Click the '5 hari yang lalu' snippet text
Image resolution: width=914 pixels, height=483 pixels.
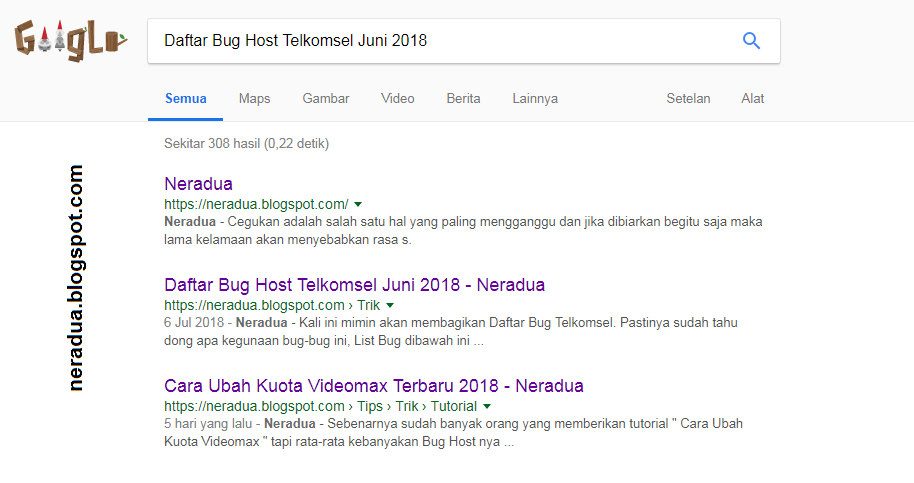click(x=210, y=424)
